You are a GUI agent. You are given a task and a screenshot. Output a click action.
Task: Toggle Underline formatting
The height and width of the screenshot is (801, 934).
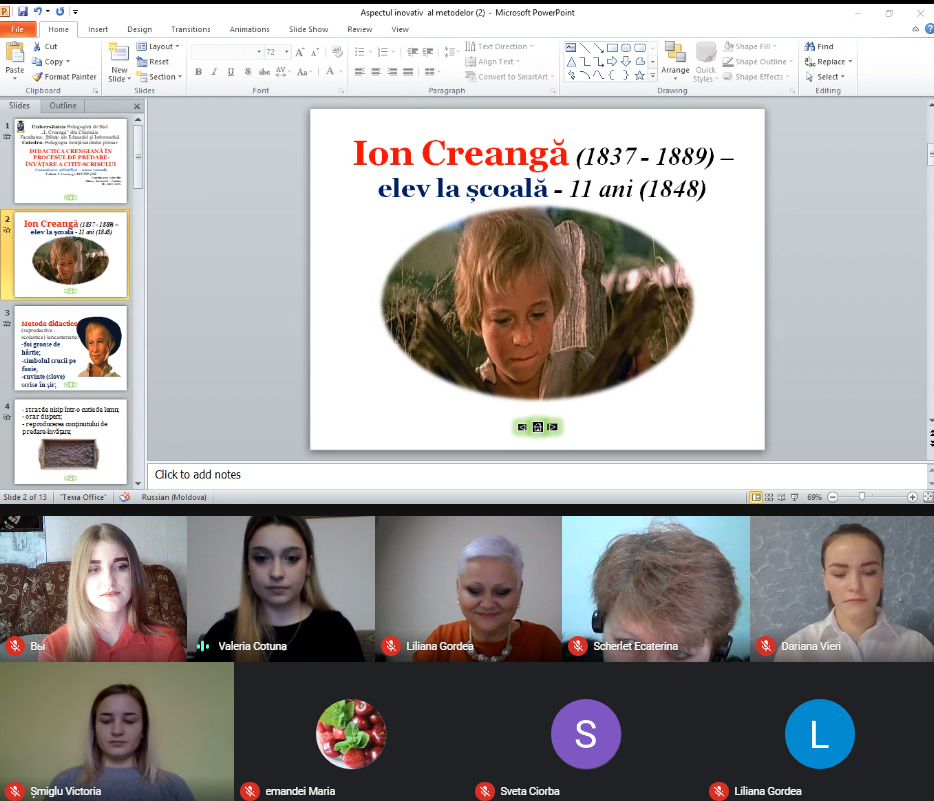tap(231, 72)
